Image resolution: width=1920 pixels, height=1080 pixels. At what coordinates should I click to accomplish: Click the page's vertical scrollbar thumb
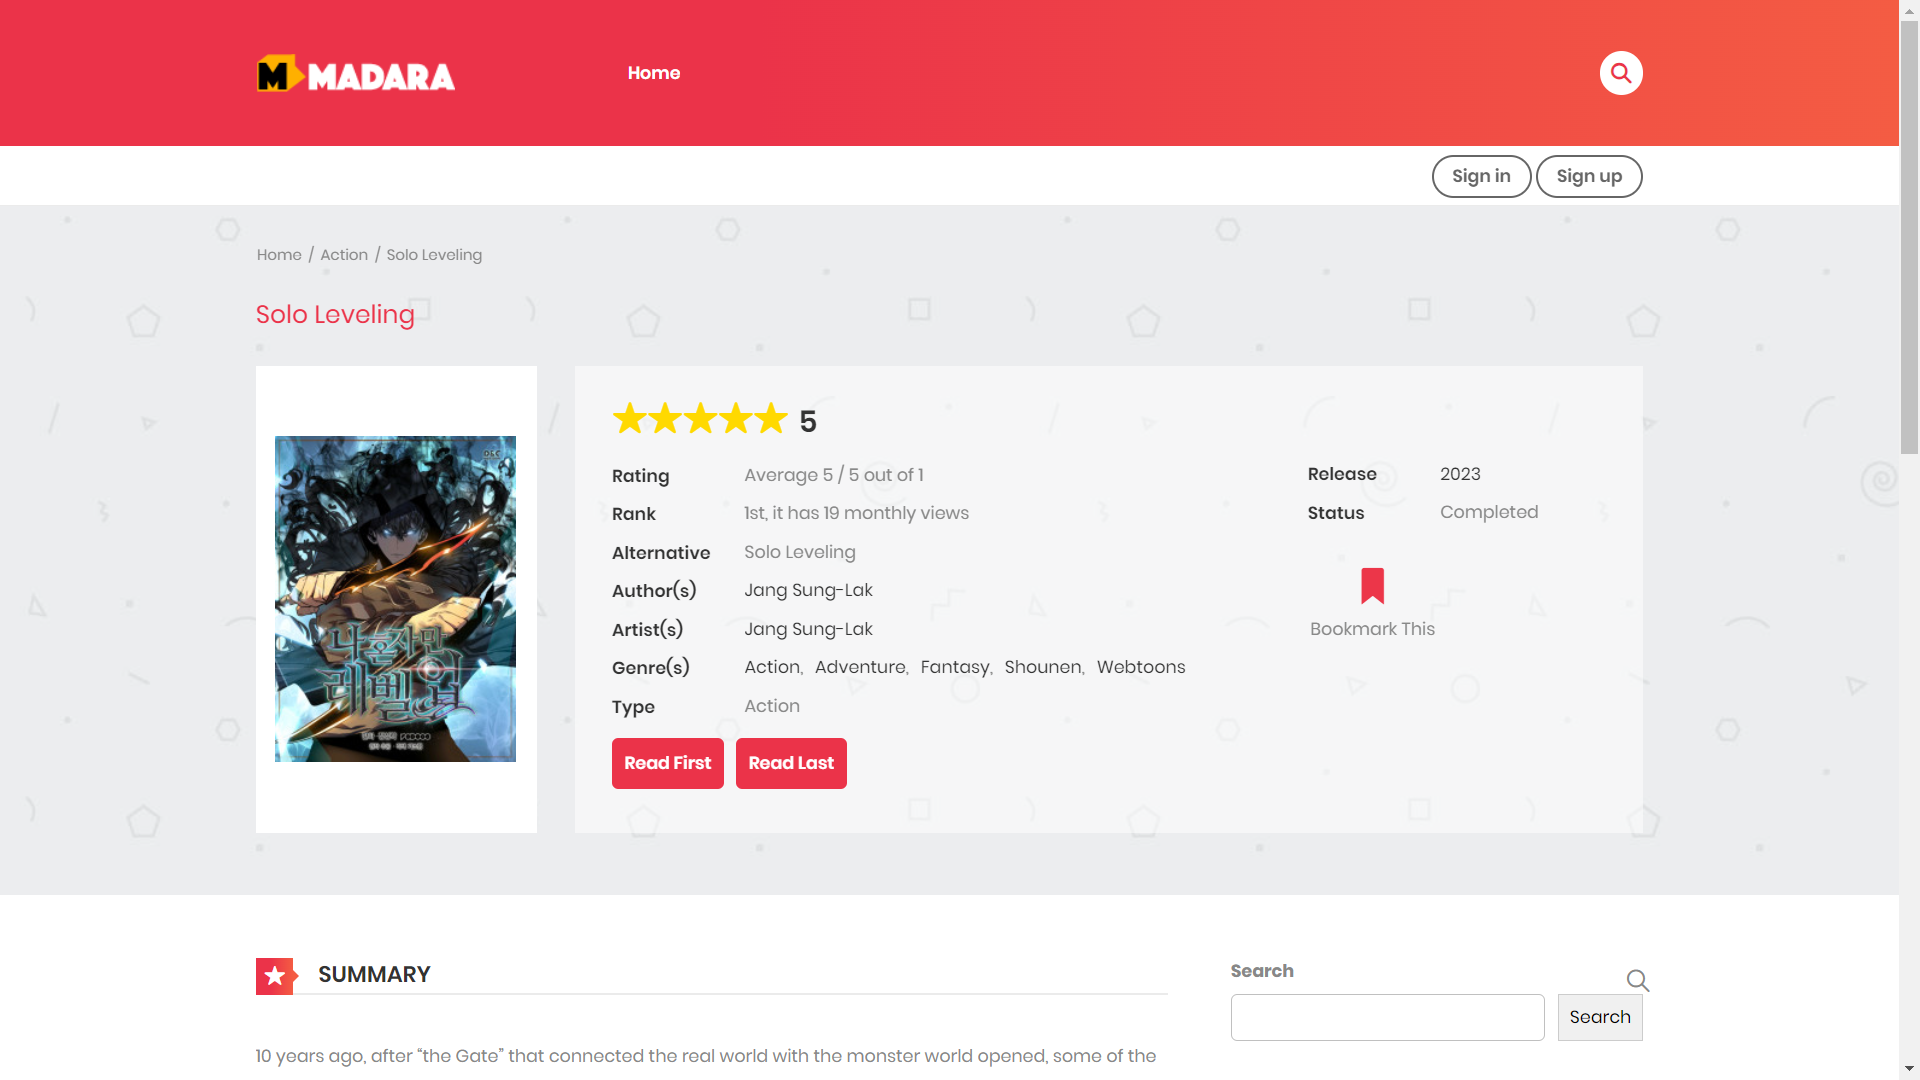1908,237
